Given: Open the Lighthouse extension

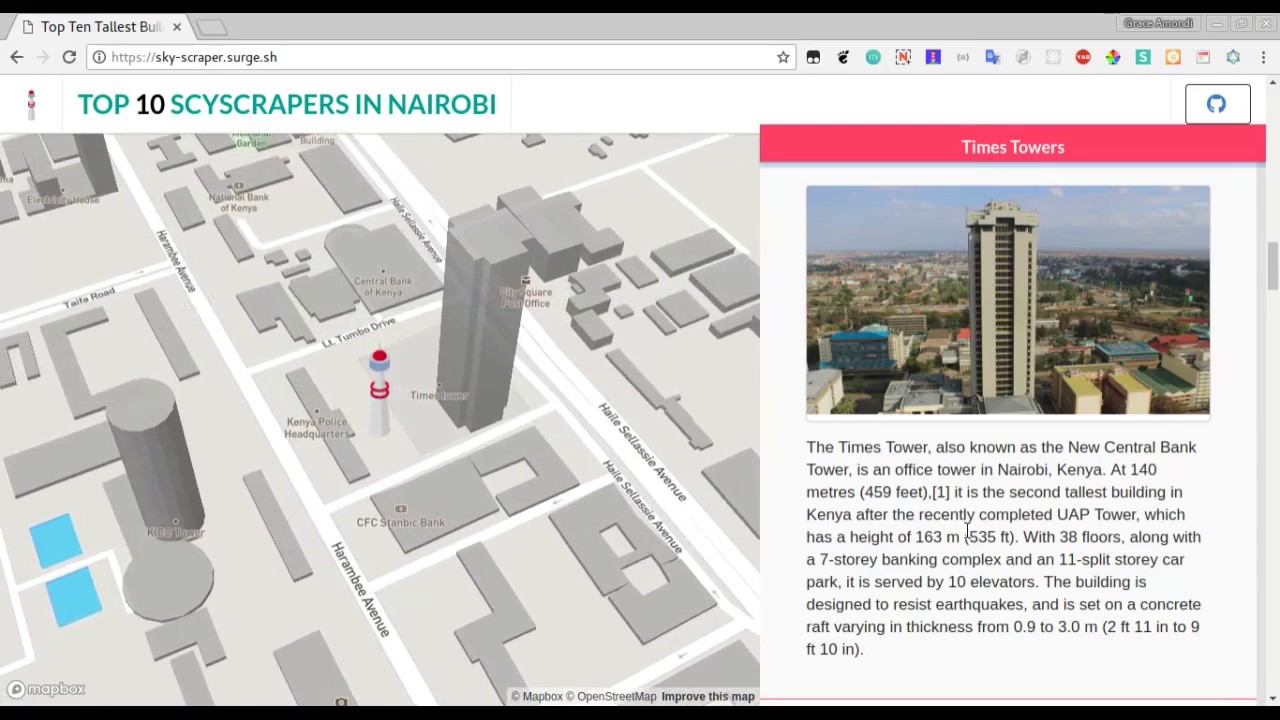Looking at the screenshot, I should tap(933, 57).
